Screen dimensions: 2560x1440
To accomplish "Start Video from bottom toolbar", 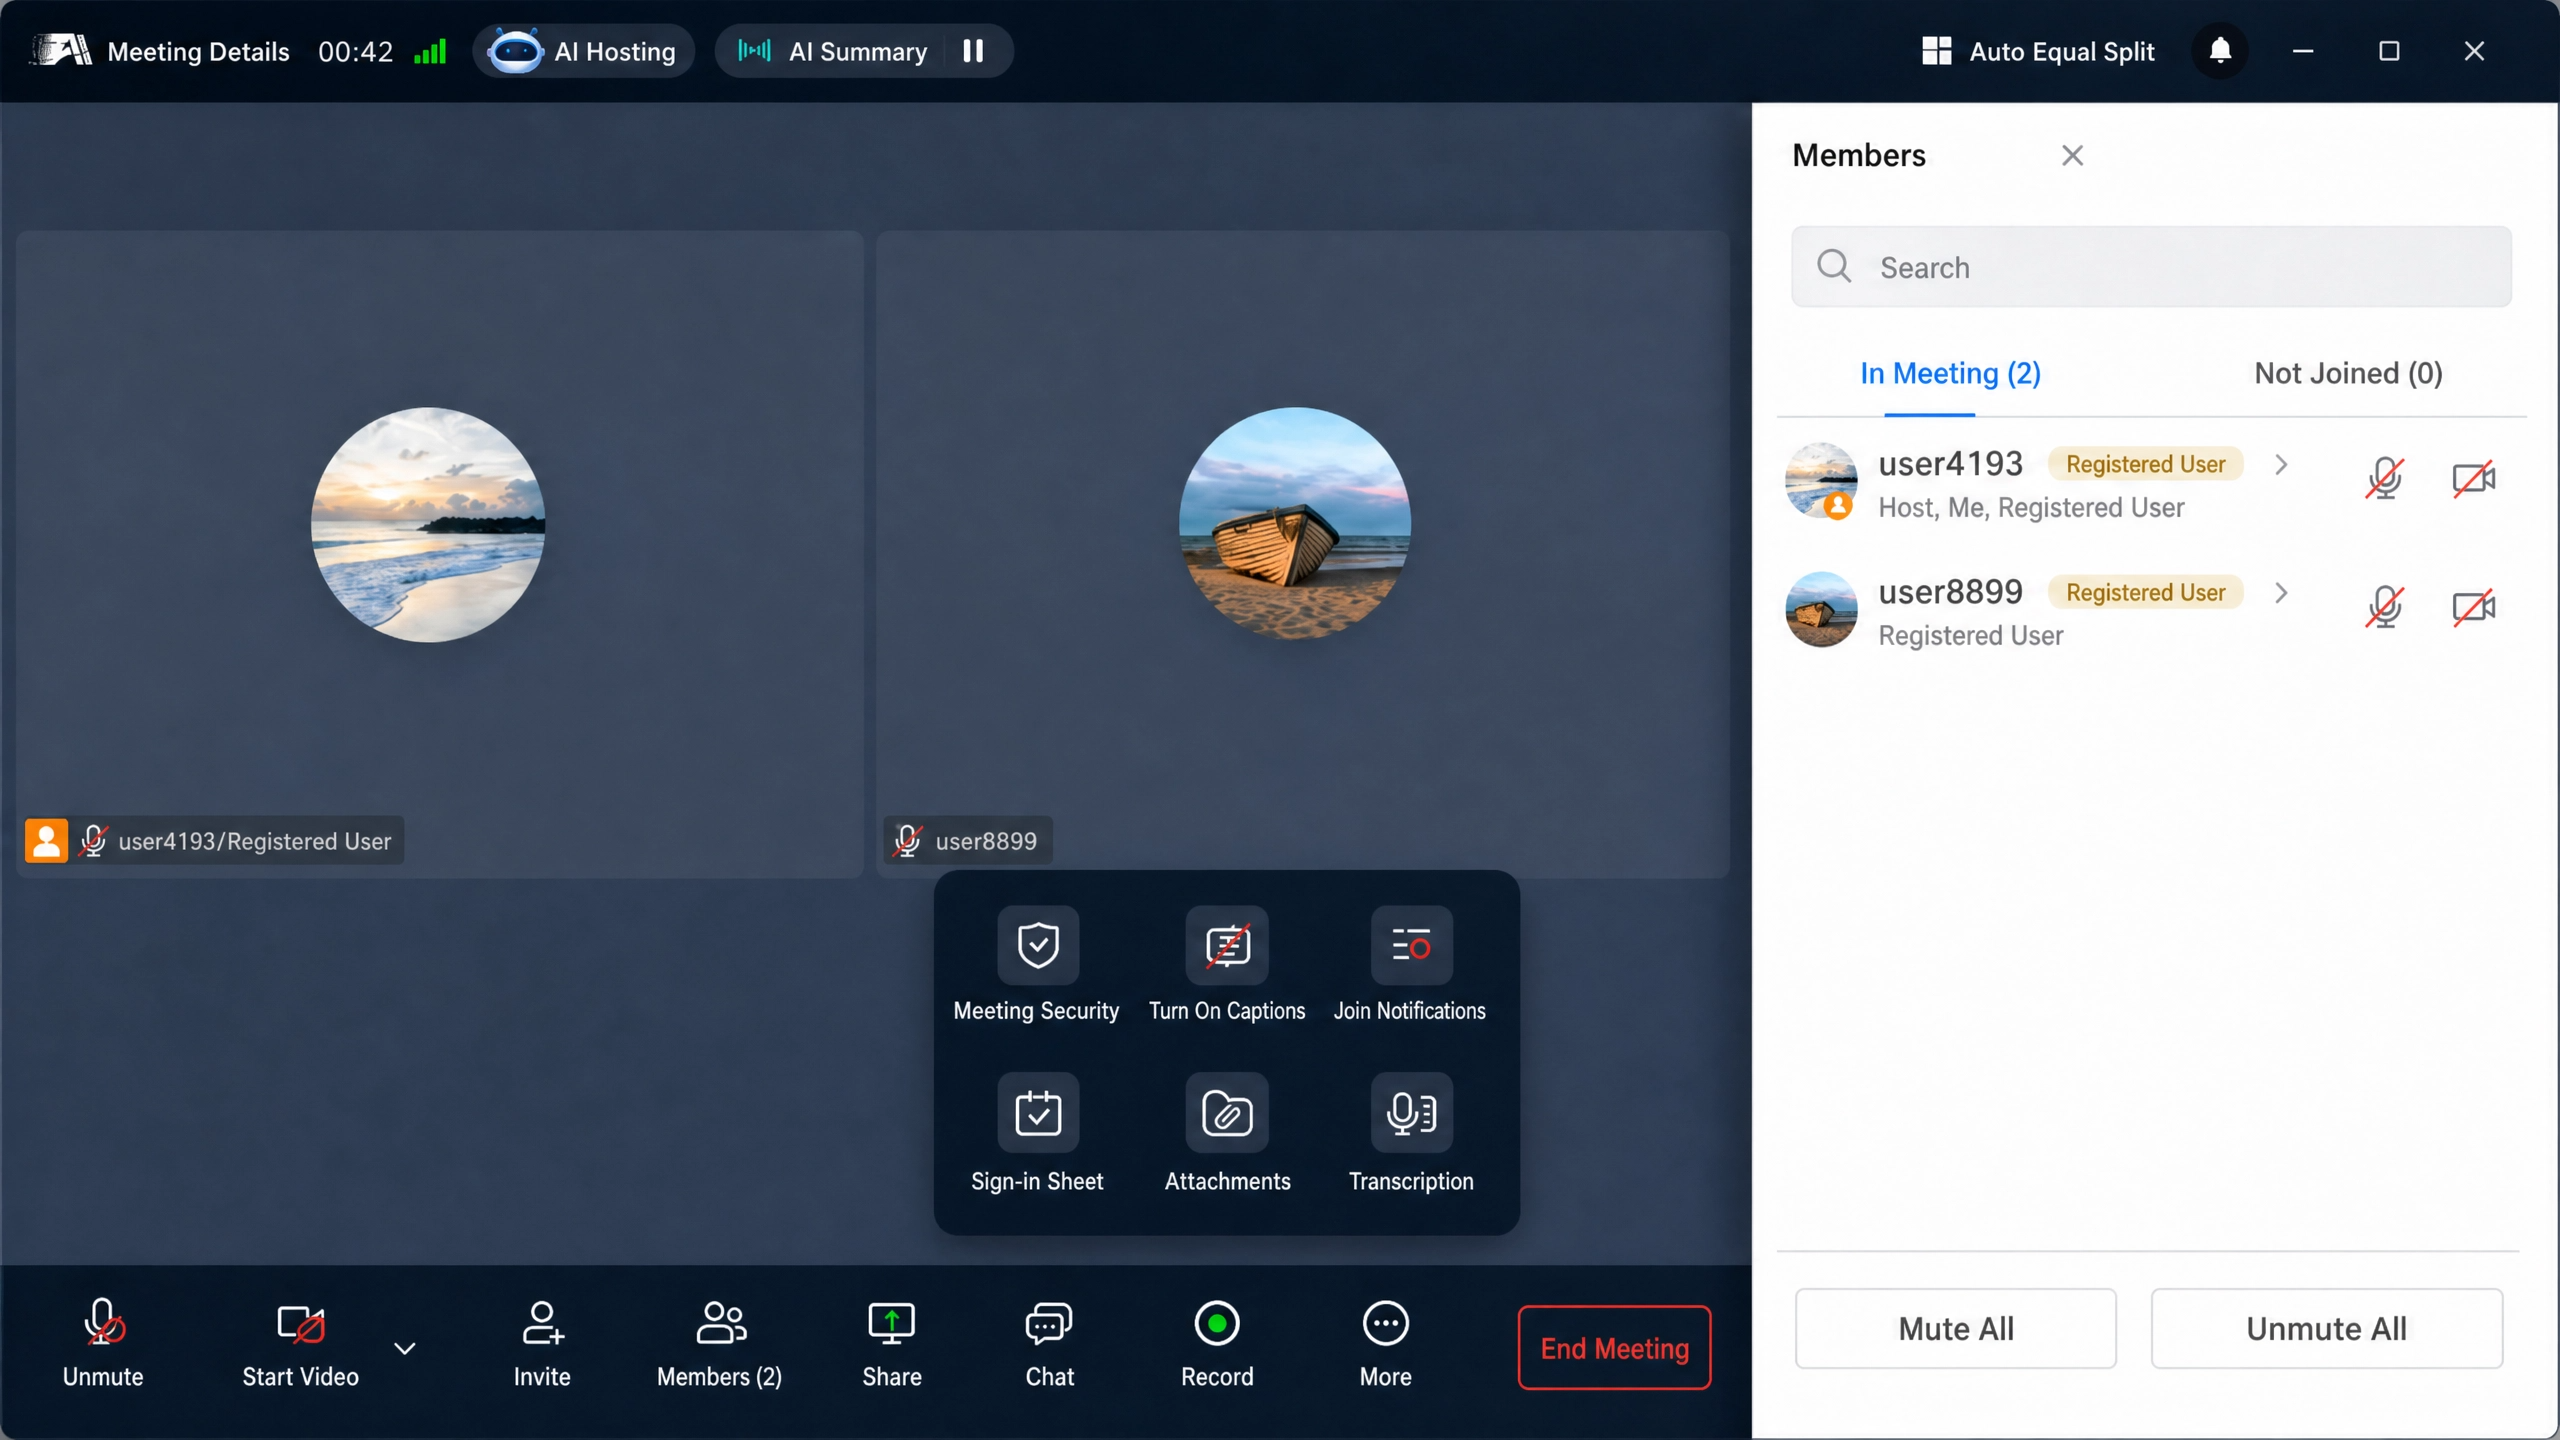I will 300,1344.
